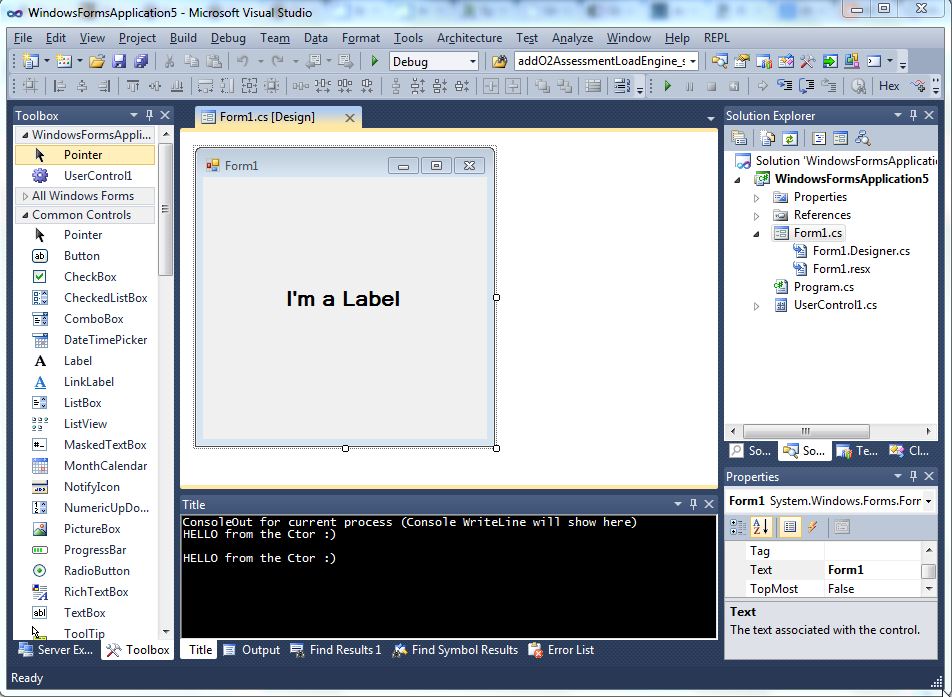Click the Align Lefts layout icon

pyautogui.click(x=60, y=86)
